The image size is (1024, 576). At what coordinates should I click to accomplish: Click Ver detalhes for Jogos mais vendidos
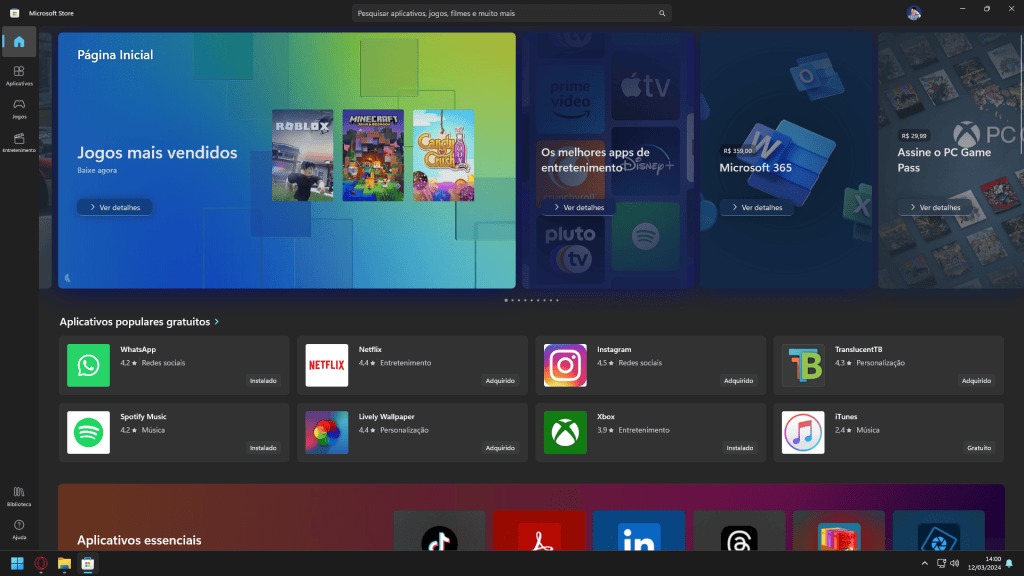point(115,207)
